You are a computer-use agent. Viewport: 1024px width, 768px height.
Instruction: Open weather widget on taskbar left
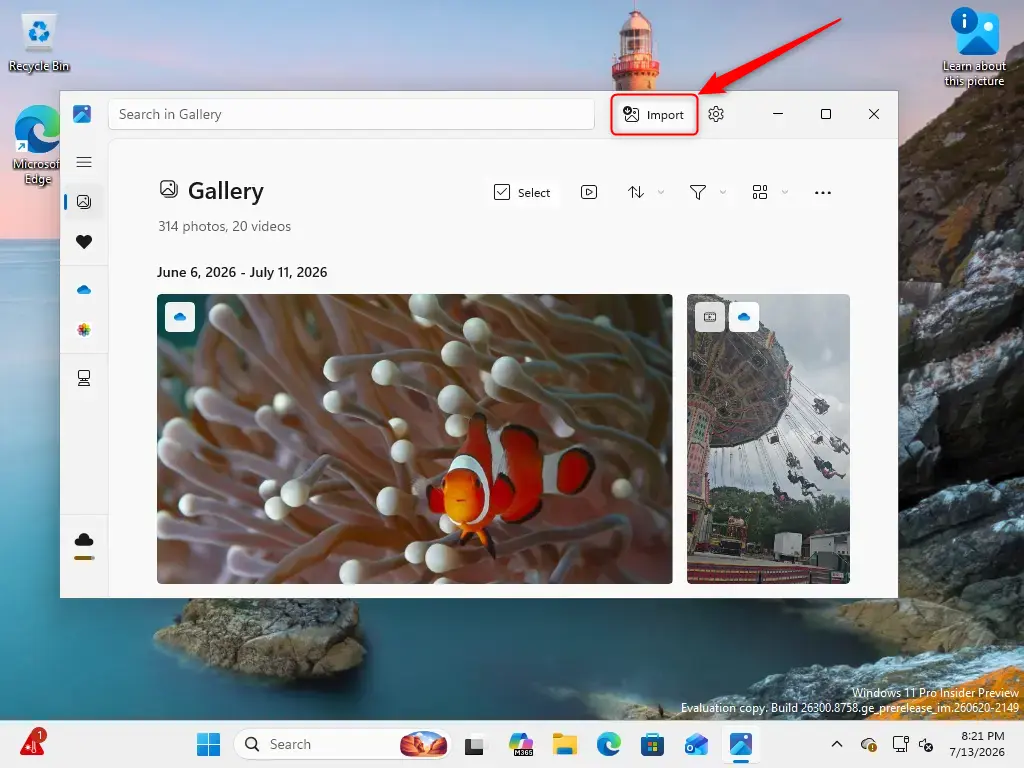tap(32, 743)
